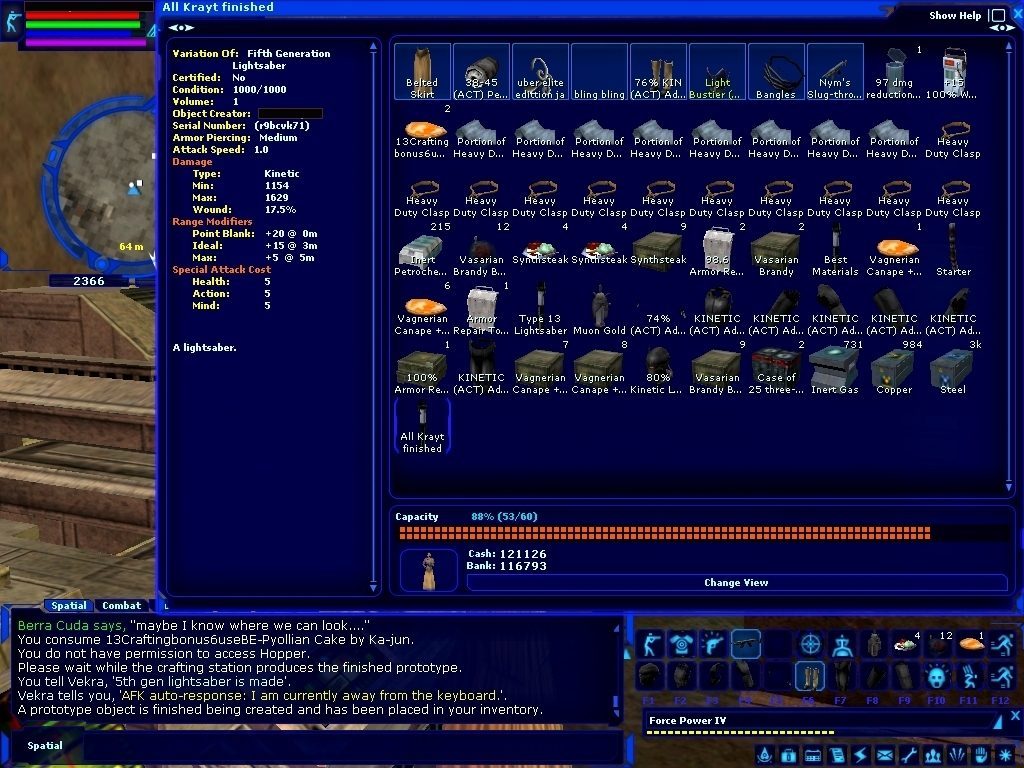Select the Light Bustier item
1024x768 pixels.
717,72
